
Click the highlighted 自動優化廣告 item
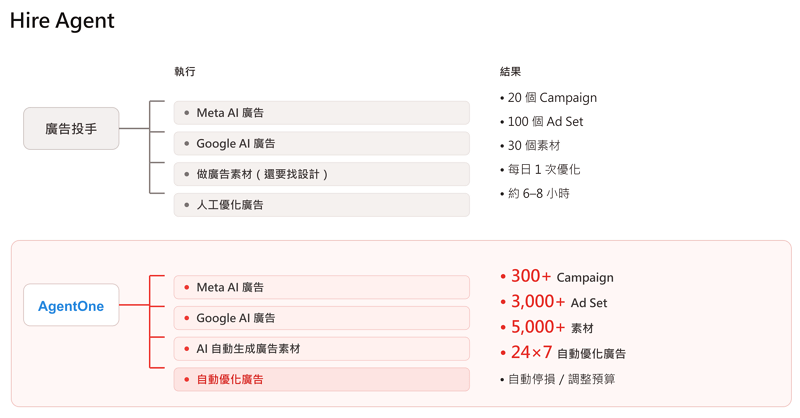321,379
